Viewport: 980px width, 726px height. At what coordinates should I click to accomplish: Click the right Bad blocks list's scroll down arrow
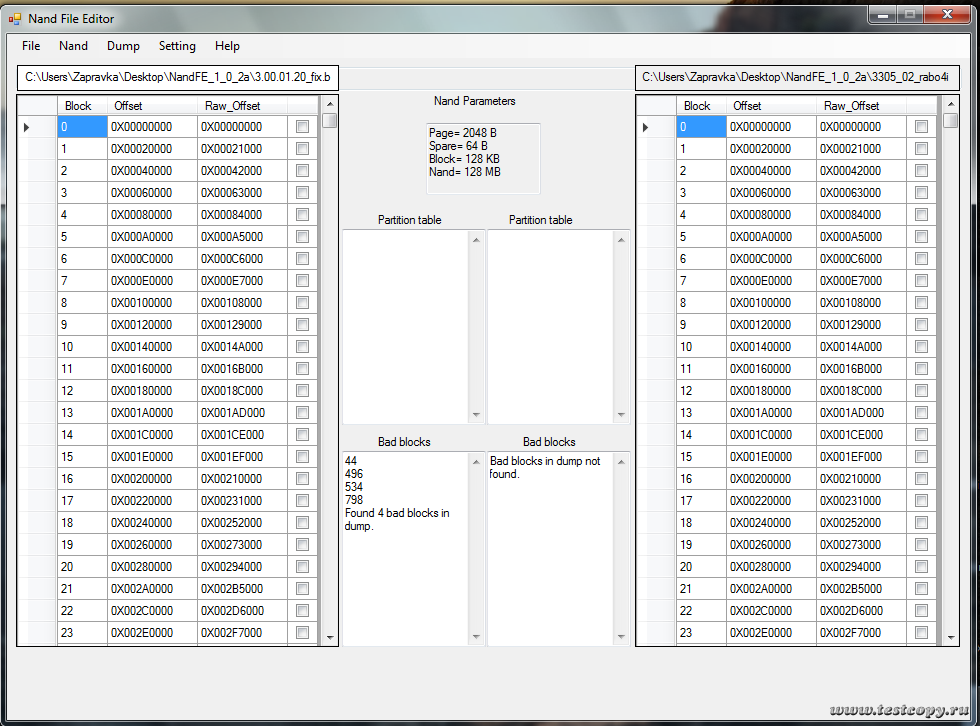tap(622, 637)
